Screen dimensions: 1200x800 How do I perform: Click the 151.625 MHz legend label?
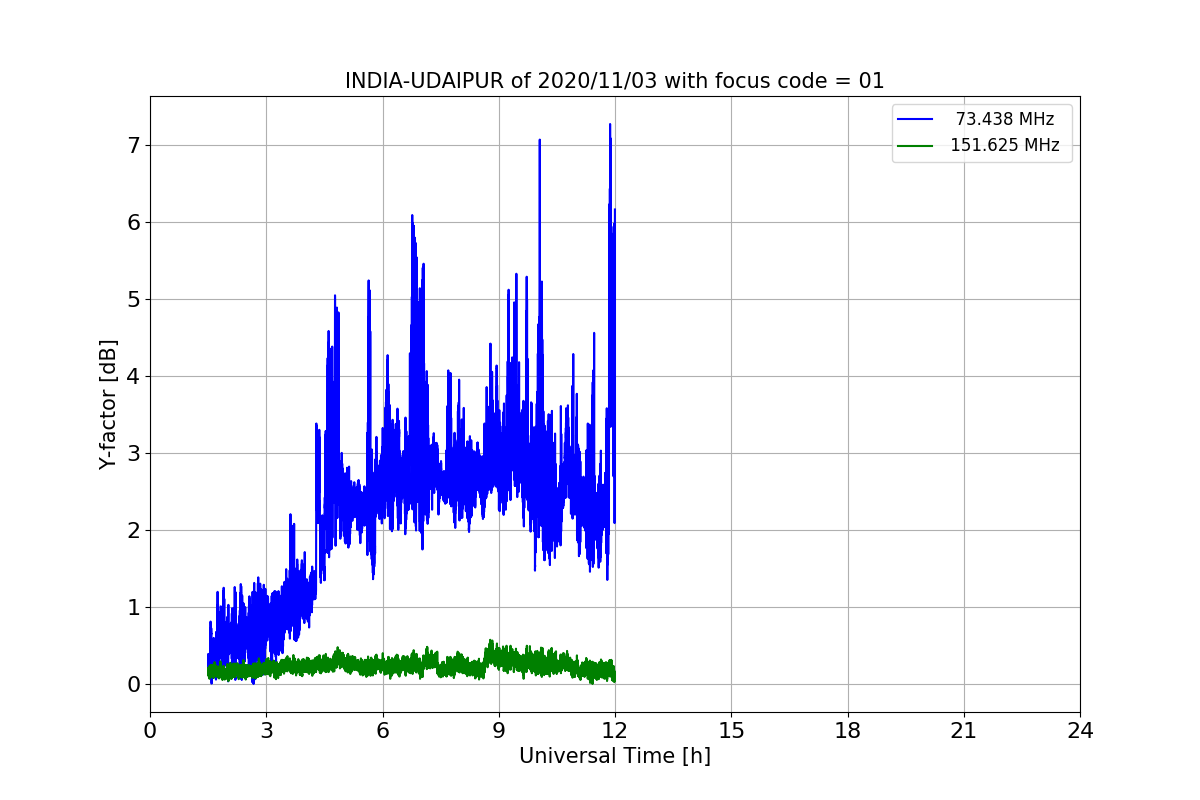pos(1005,145)
